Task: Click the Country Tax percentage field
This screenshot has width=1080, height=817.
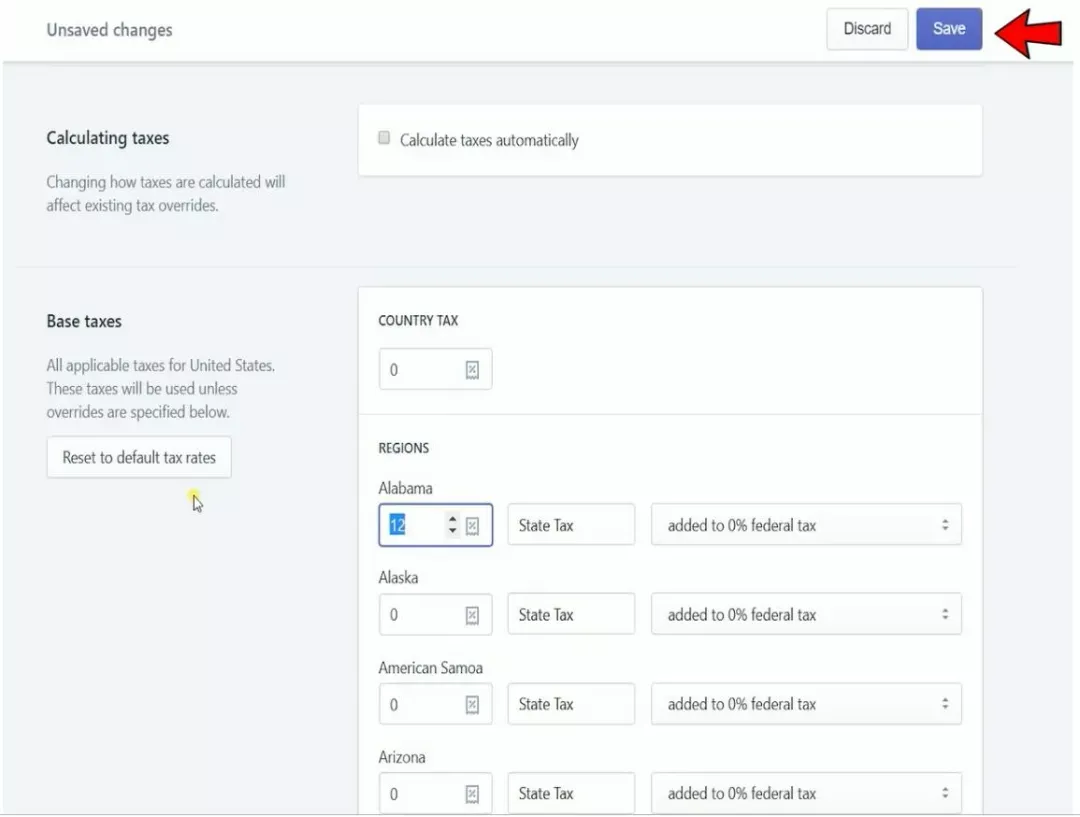Action: pos(435,369)
